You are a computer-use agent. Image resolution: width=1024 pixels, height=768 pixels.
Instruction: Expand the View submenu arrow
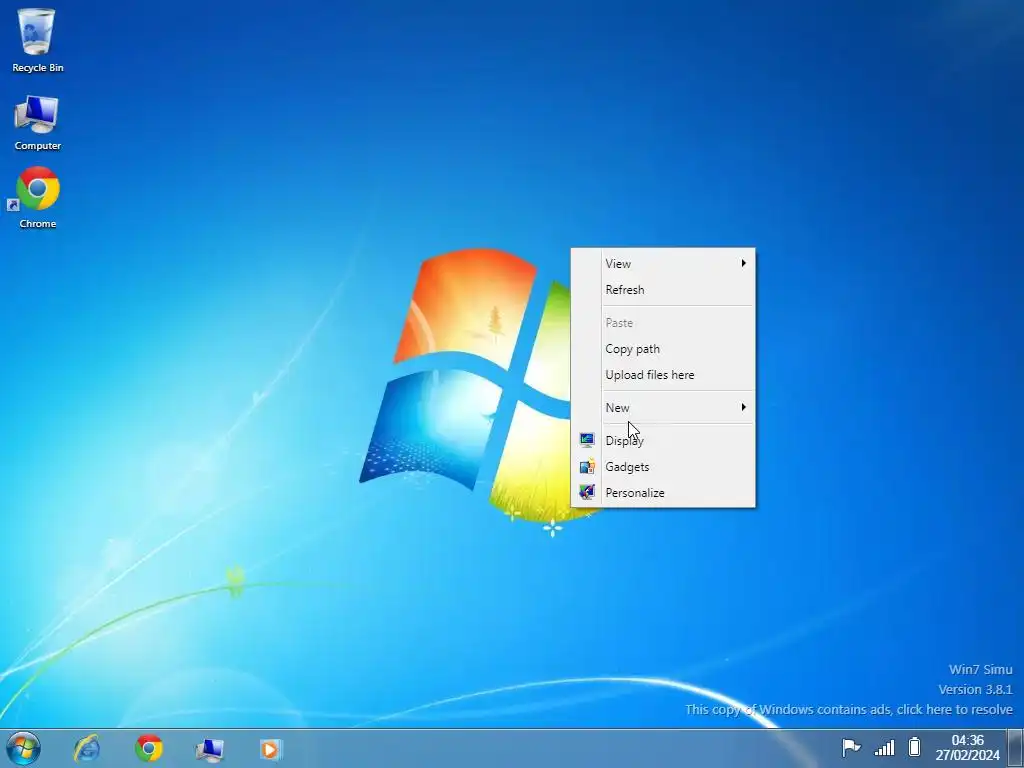click(743, 263)
